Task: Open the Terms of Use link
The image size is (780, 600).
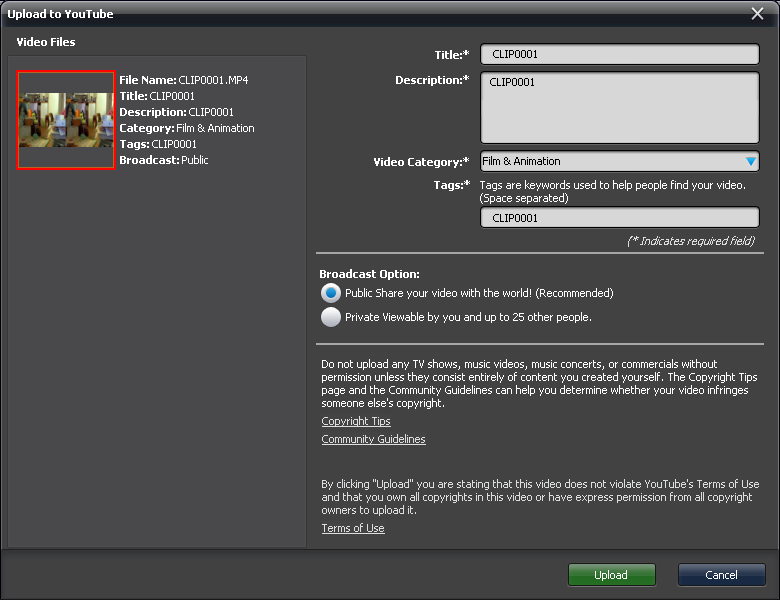Action: [x=353, y=528]
